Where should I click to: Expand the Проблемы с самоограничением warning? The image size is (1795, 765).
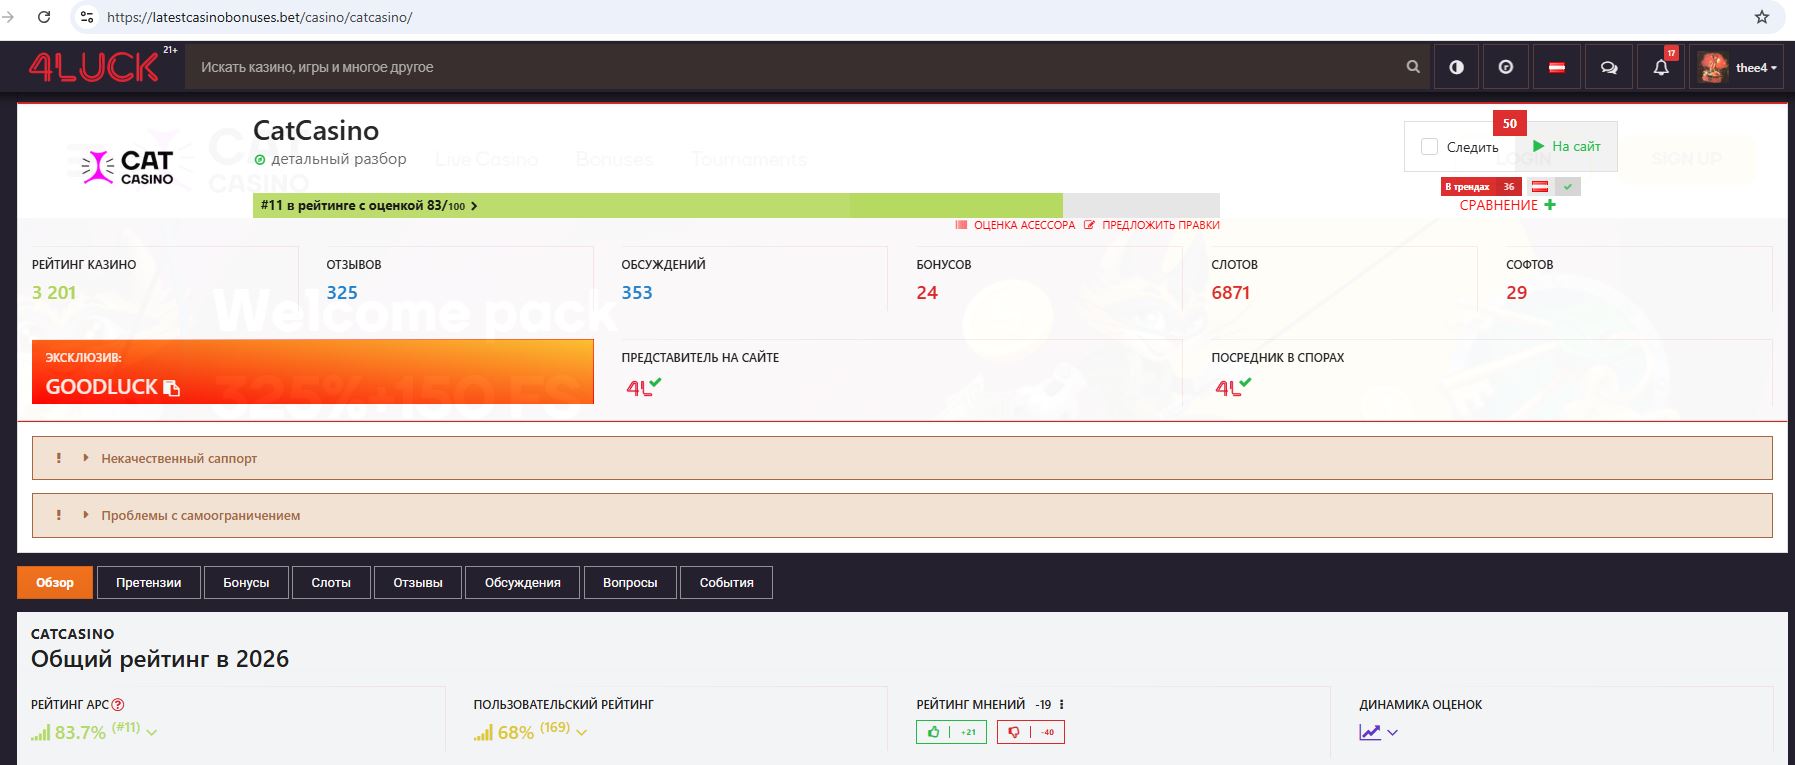(x=200, y=515)
